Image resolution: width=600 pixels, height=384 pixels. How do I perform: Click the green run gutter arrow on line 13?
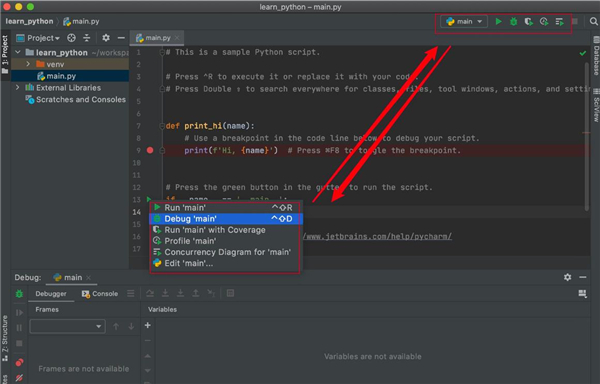coord(149,199)
